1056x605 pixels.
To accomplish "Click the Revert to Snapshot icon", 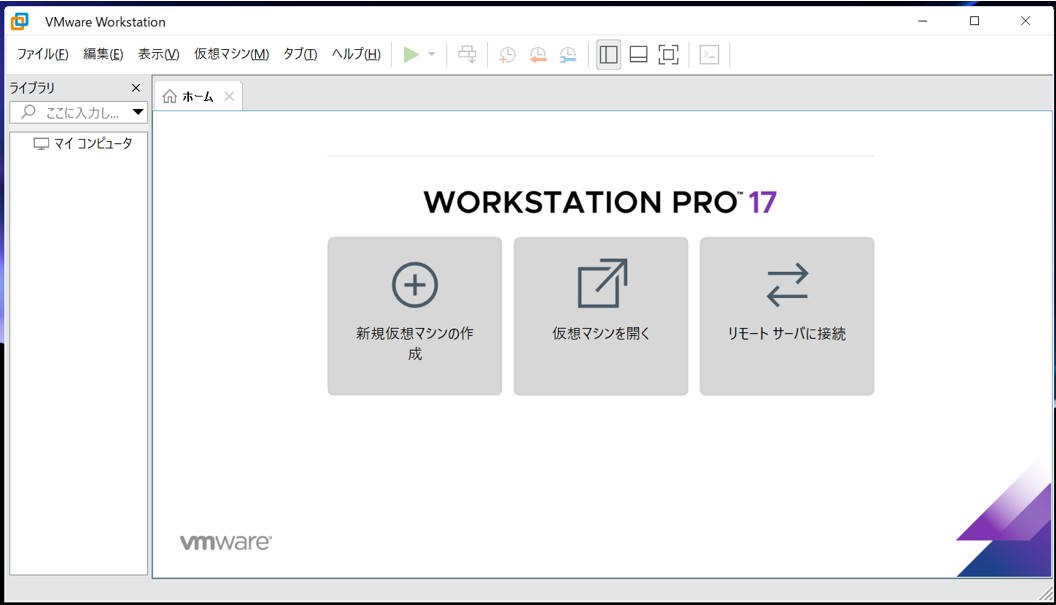I will coord(537,55).
